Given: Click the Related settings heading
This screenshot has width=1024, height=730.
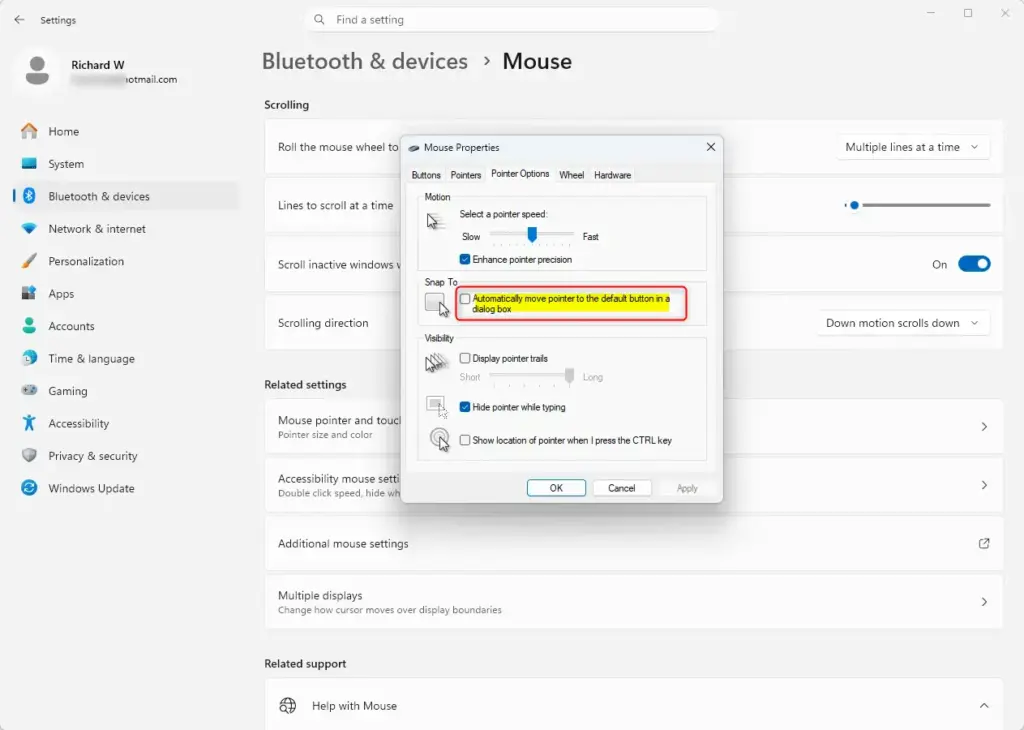Looking at the screenshot, I should coord(305,385).
